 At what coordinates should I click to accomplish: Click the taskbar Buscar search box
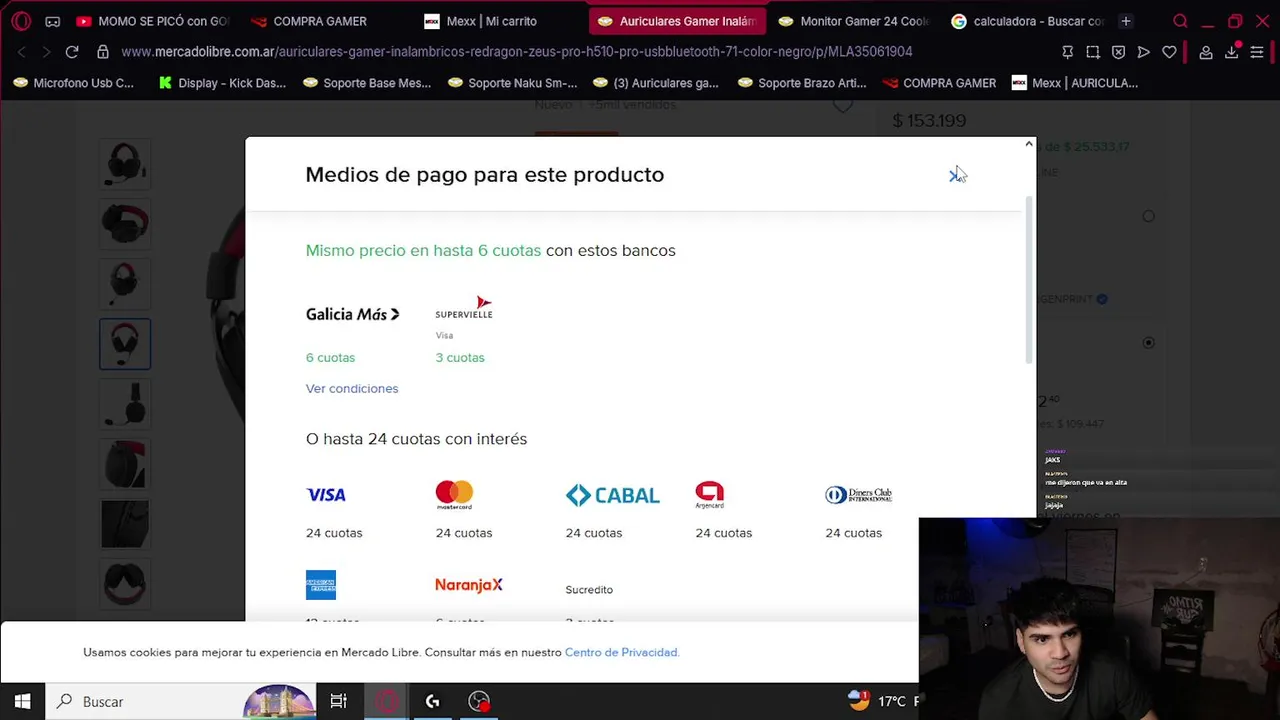click(x=180, y=702)
